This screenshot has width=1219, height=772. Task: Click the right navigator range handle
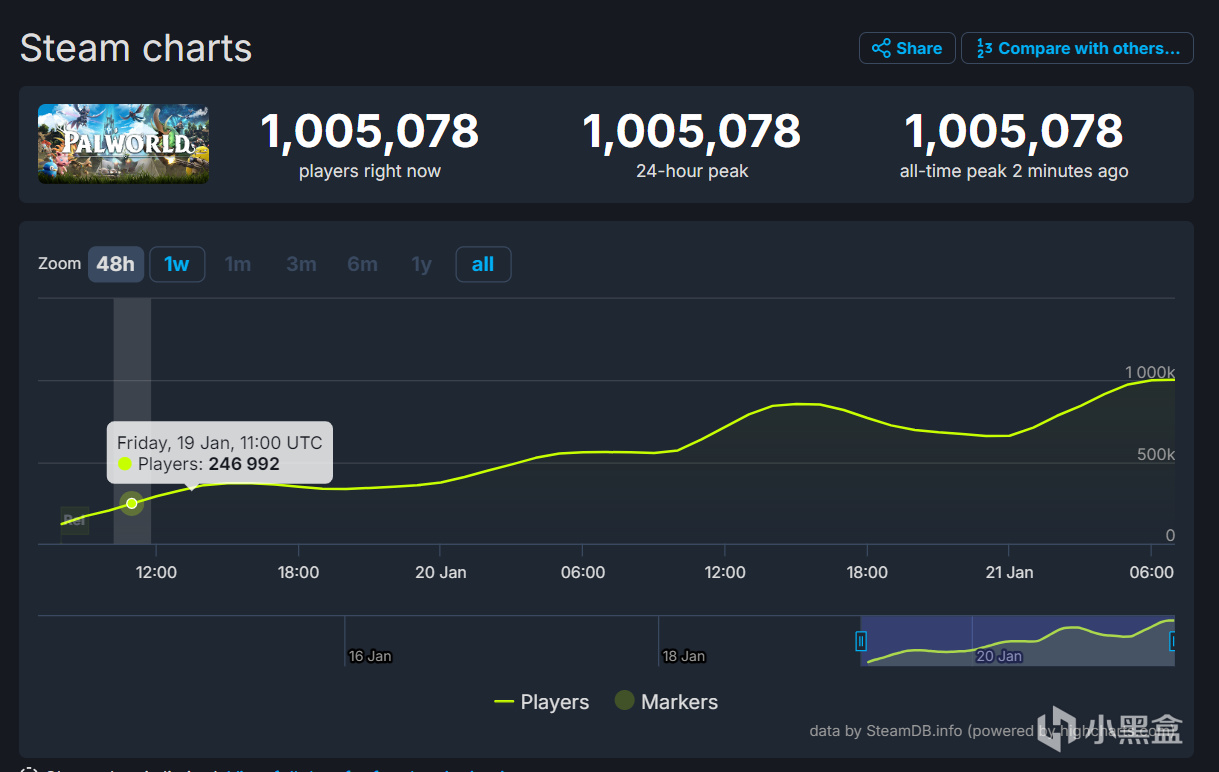pyautogui.click(x=1174, y=641)
